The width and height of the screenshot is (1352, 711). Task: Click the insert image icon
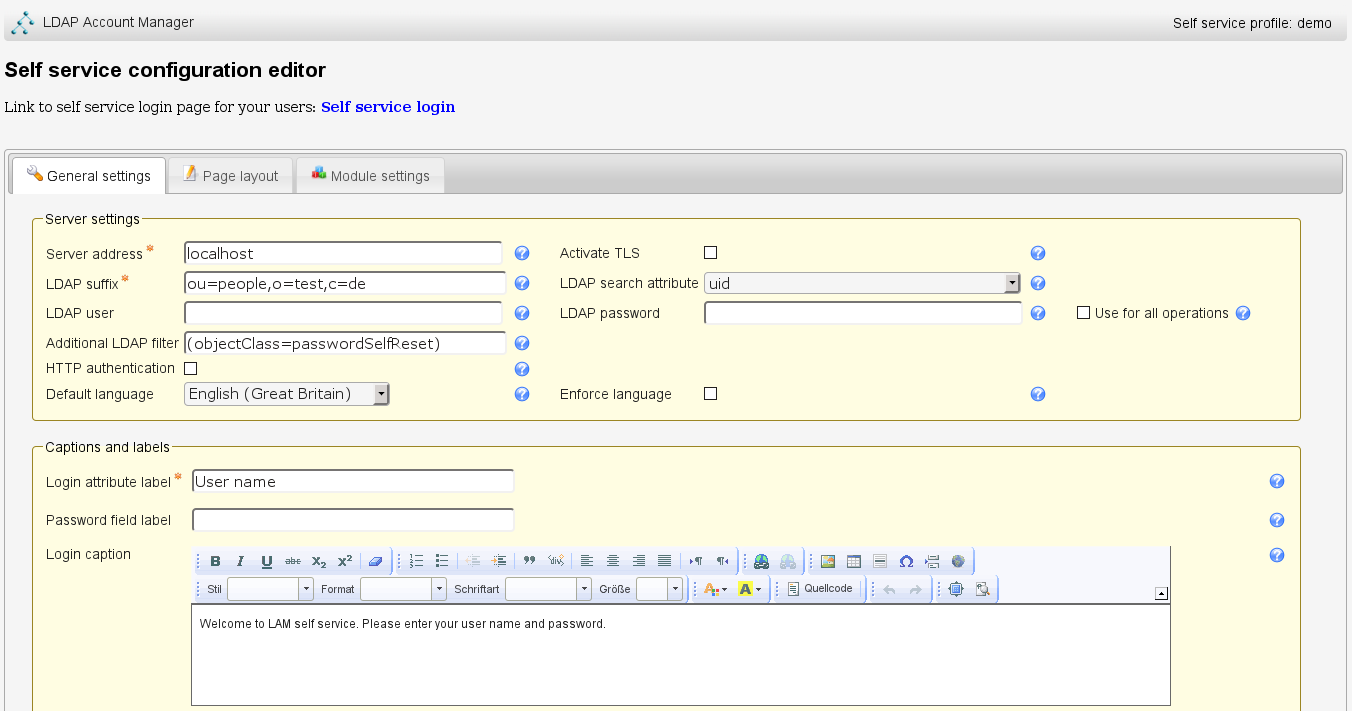coord(828,561)
